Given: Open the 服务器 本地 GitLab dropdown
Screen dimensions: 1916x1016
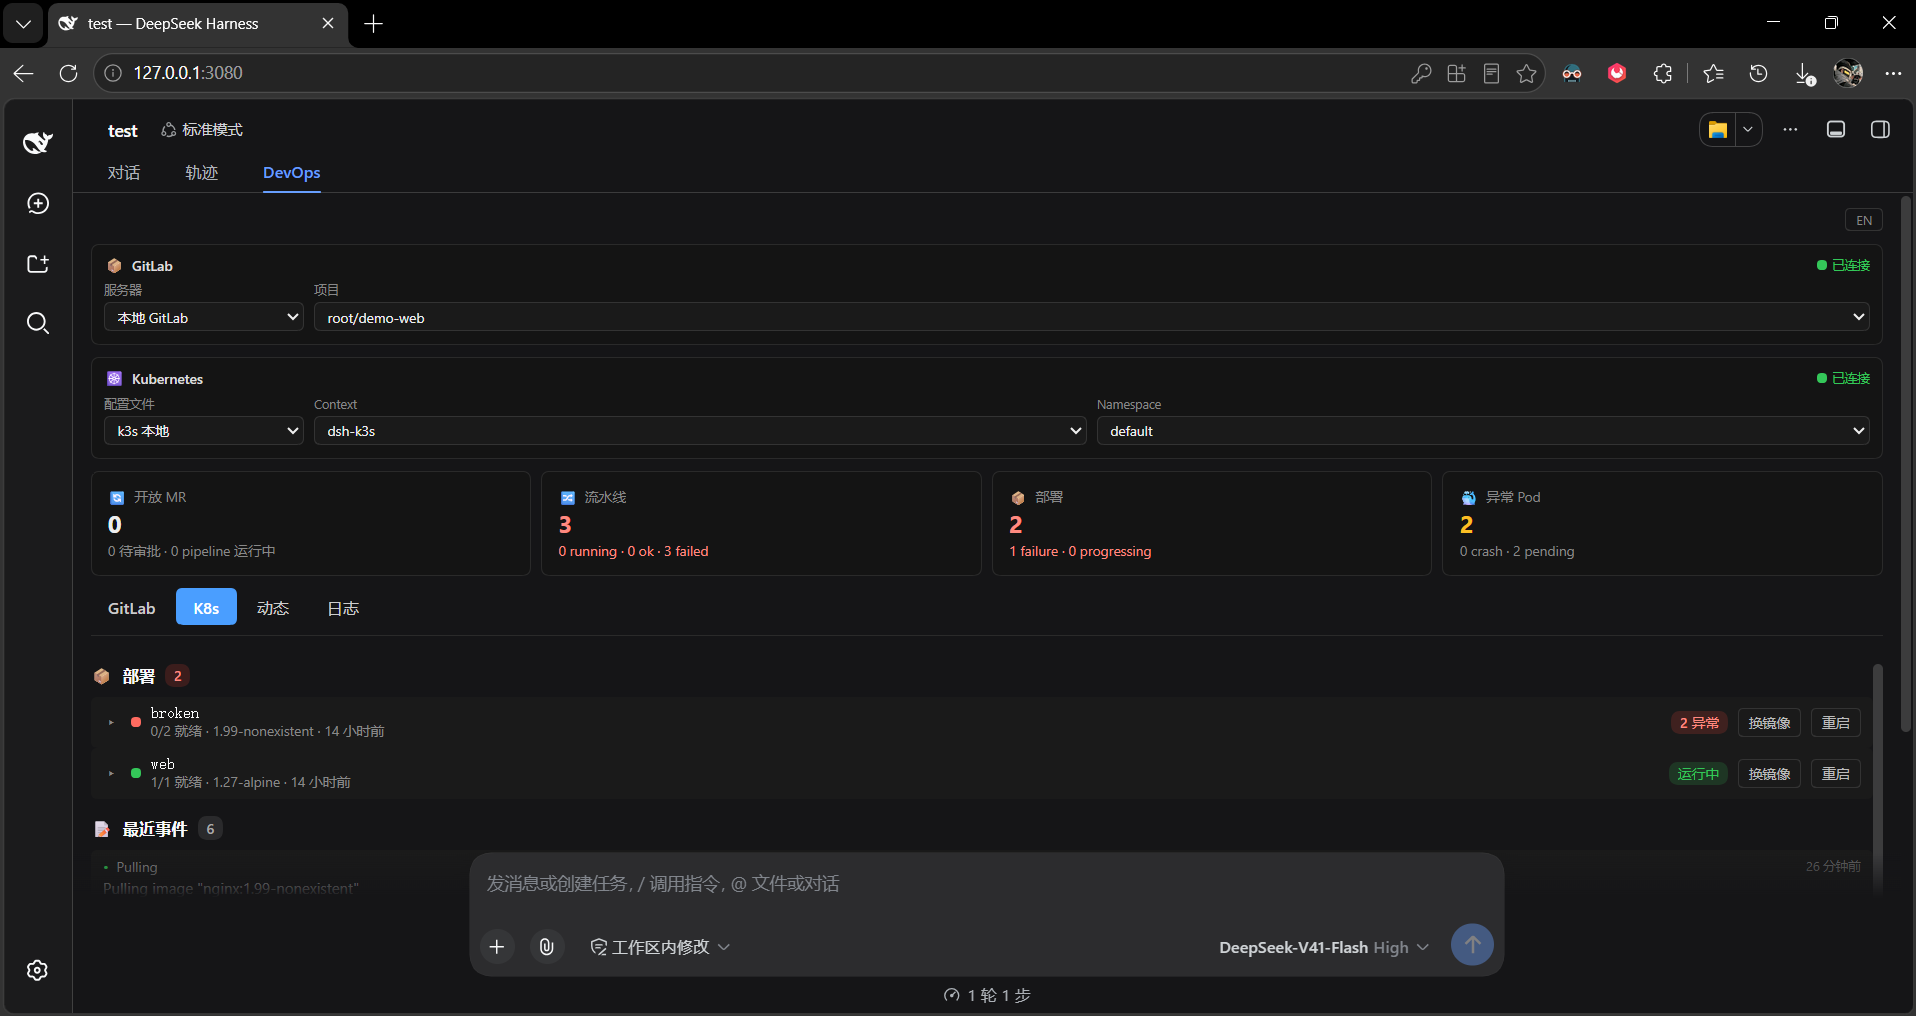Looking at the screenshot, I should point(204,317).
